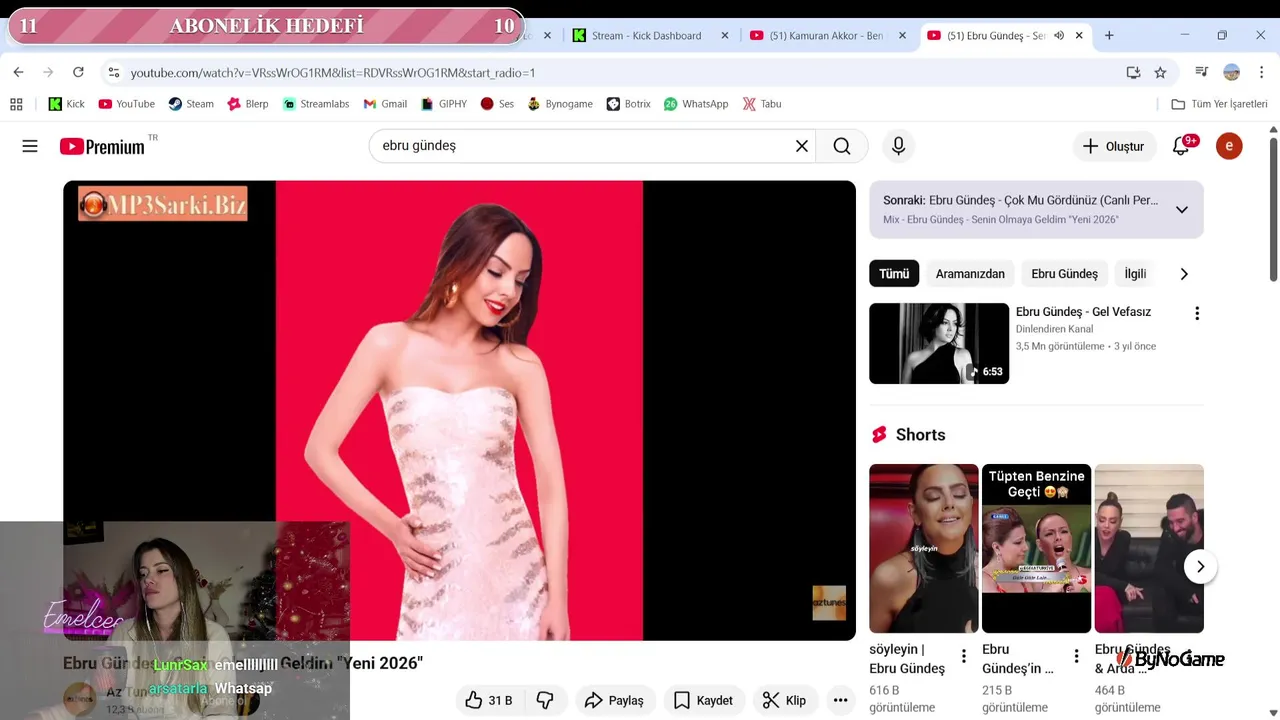Screen dimensions: 1280x720
Task: Open Bynogame bookmark
Action: [560, 104]
